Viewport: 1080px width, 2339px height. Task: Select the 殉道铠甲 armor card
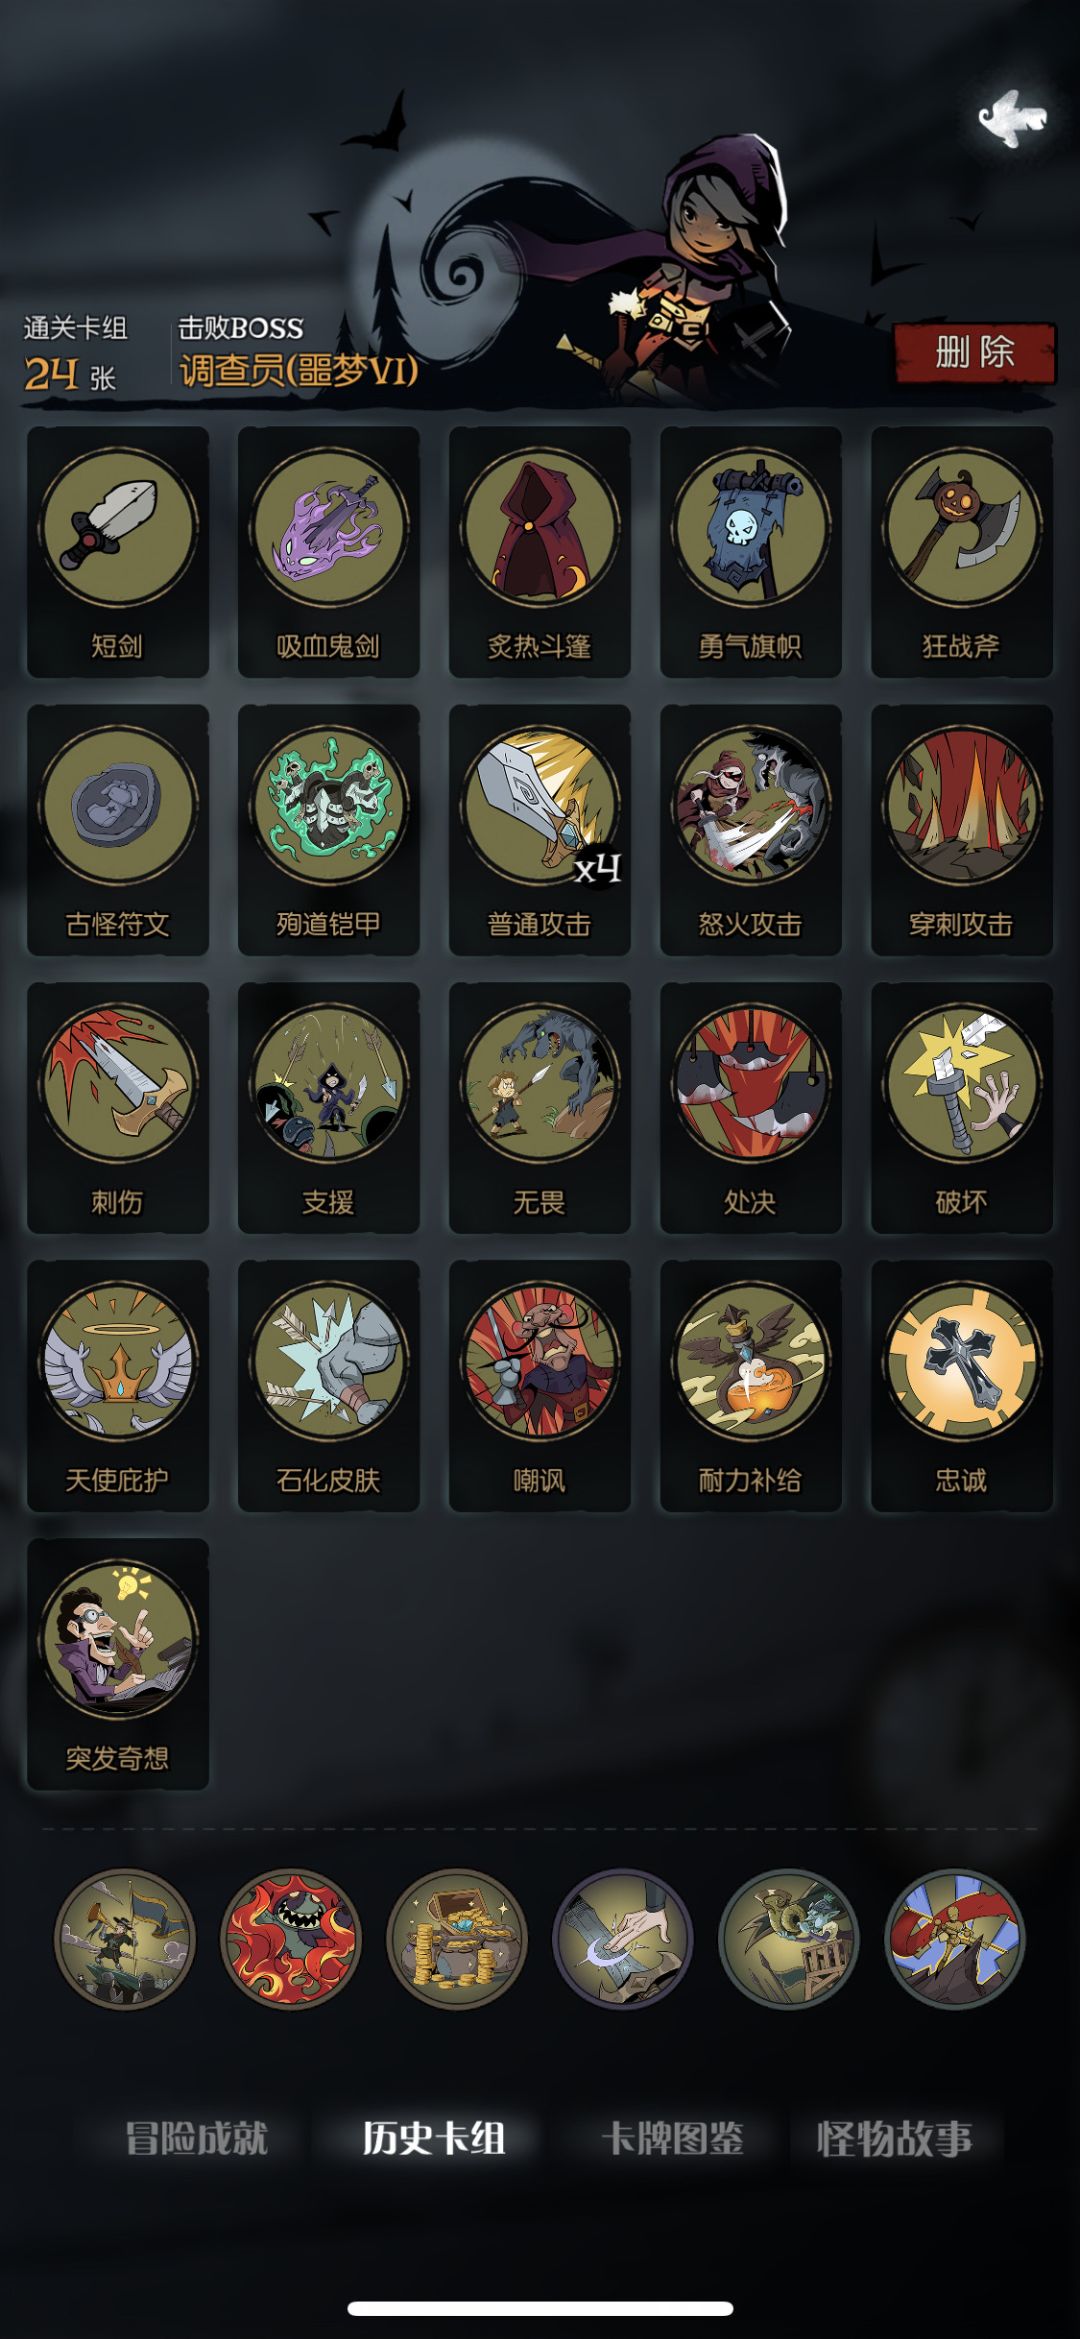(x=329, y=830)
